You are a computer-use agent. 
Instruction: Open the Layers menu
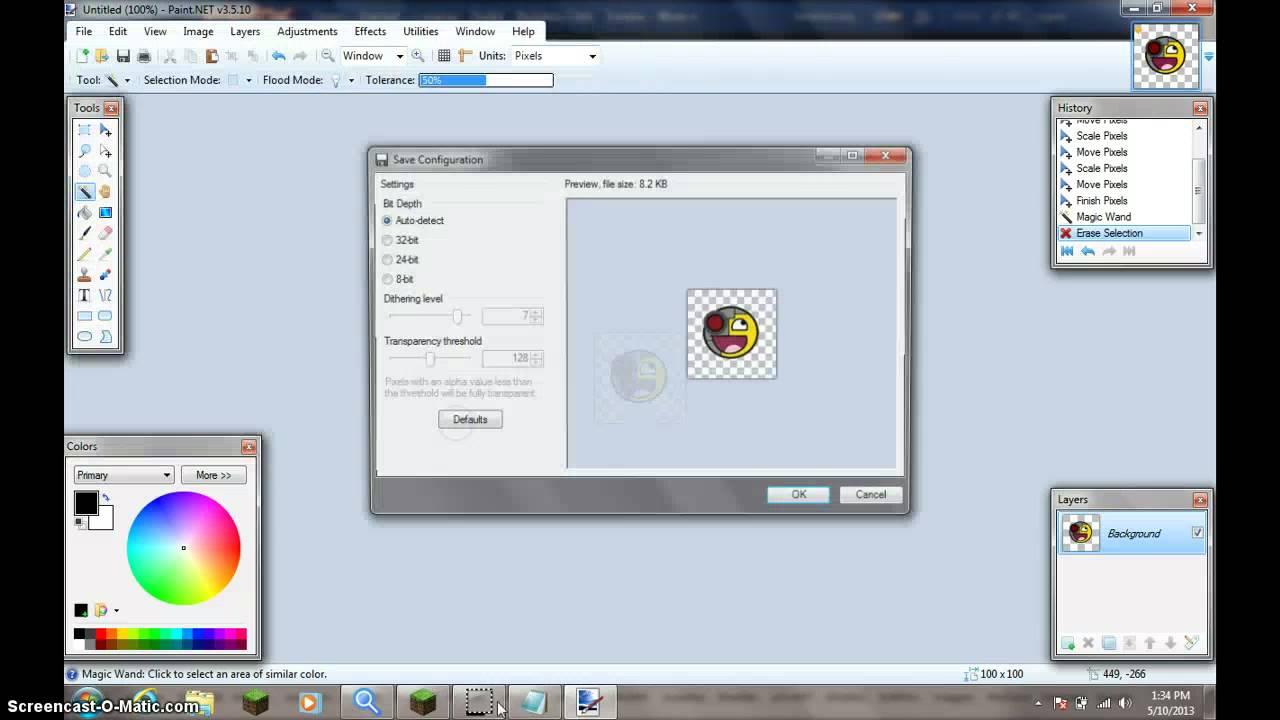(245, 31)
